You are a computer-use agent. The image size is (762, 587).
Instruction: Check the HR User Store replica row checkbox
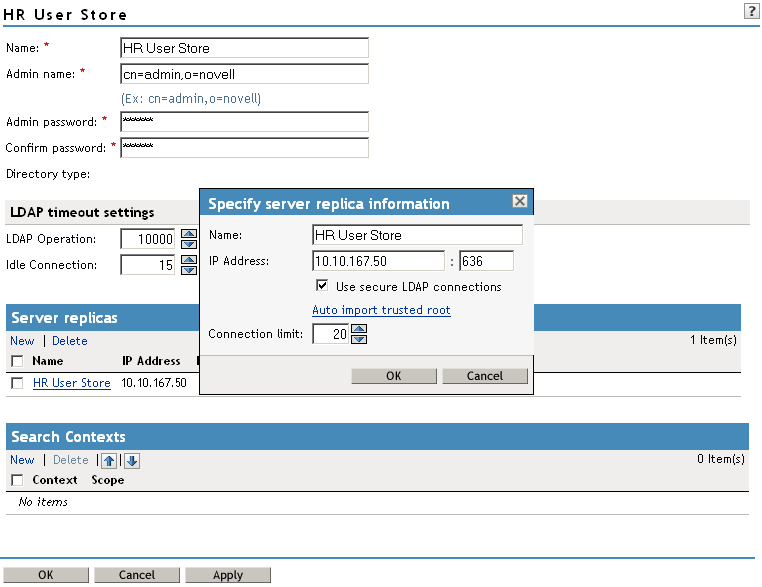click(x=17, y=383)
